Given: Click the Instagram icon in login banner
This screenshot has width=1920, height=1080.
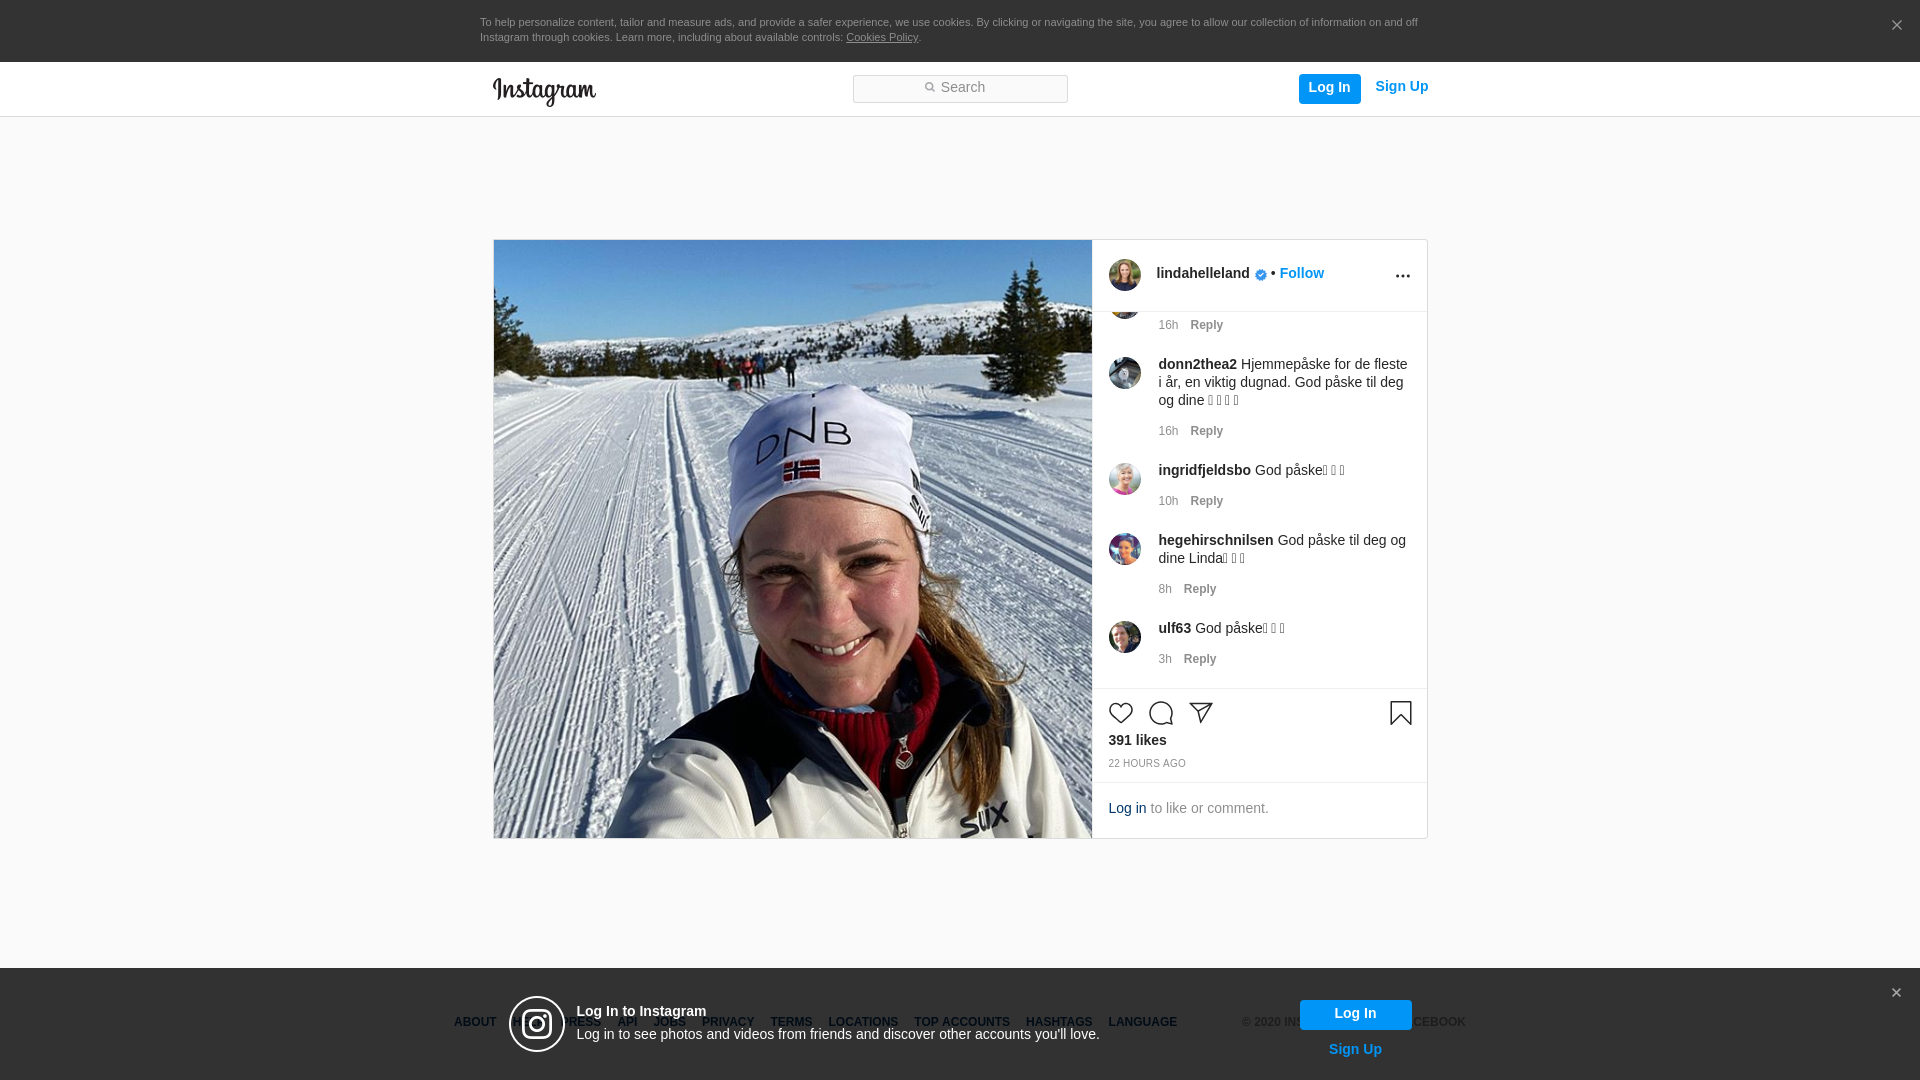Looking at the screenshot, I should click(537, 1024).
